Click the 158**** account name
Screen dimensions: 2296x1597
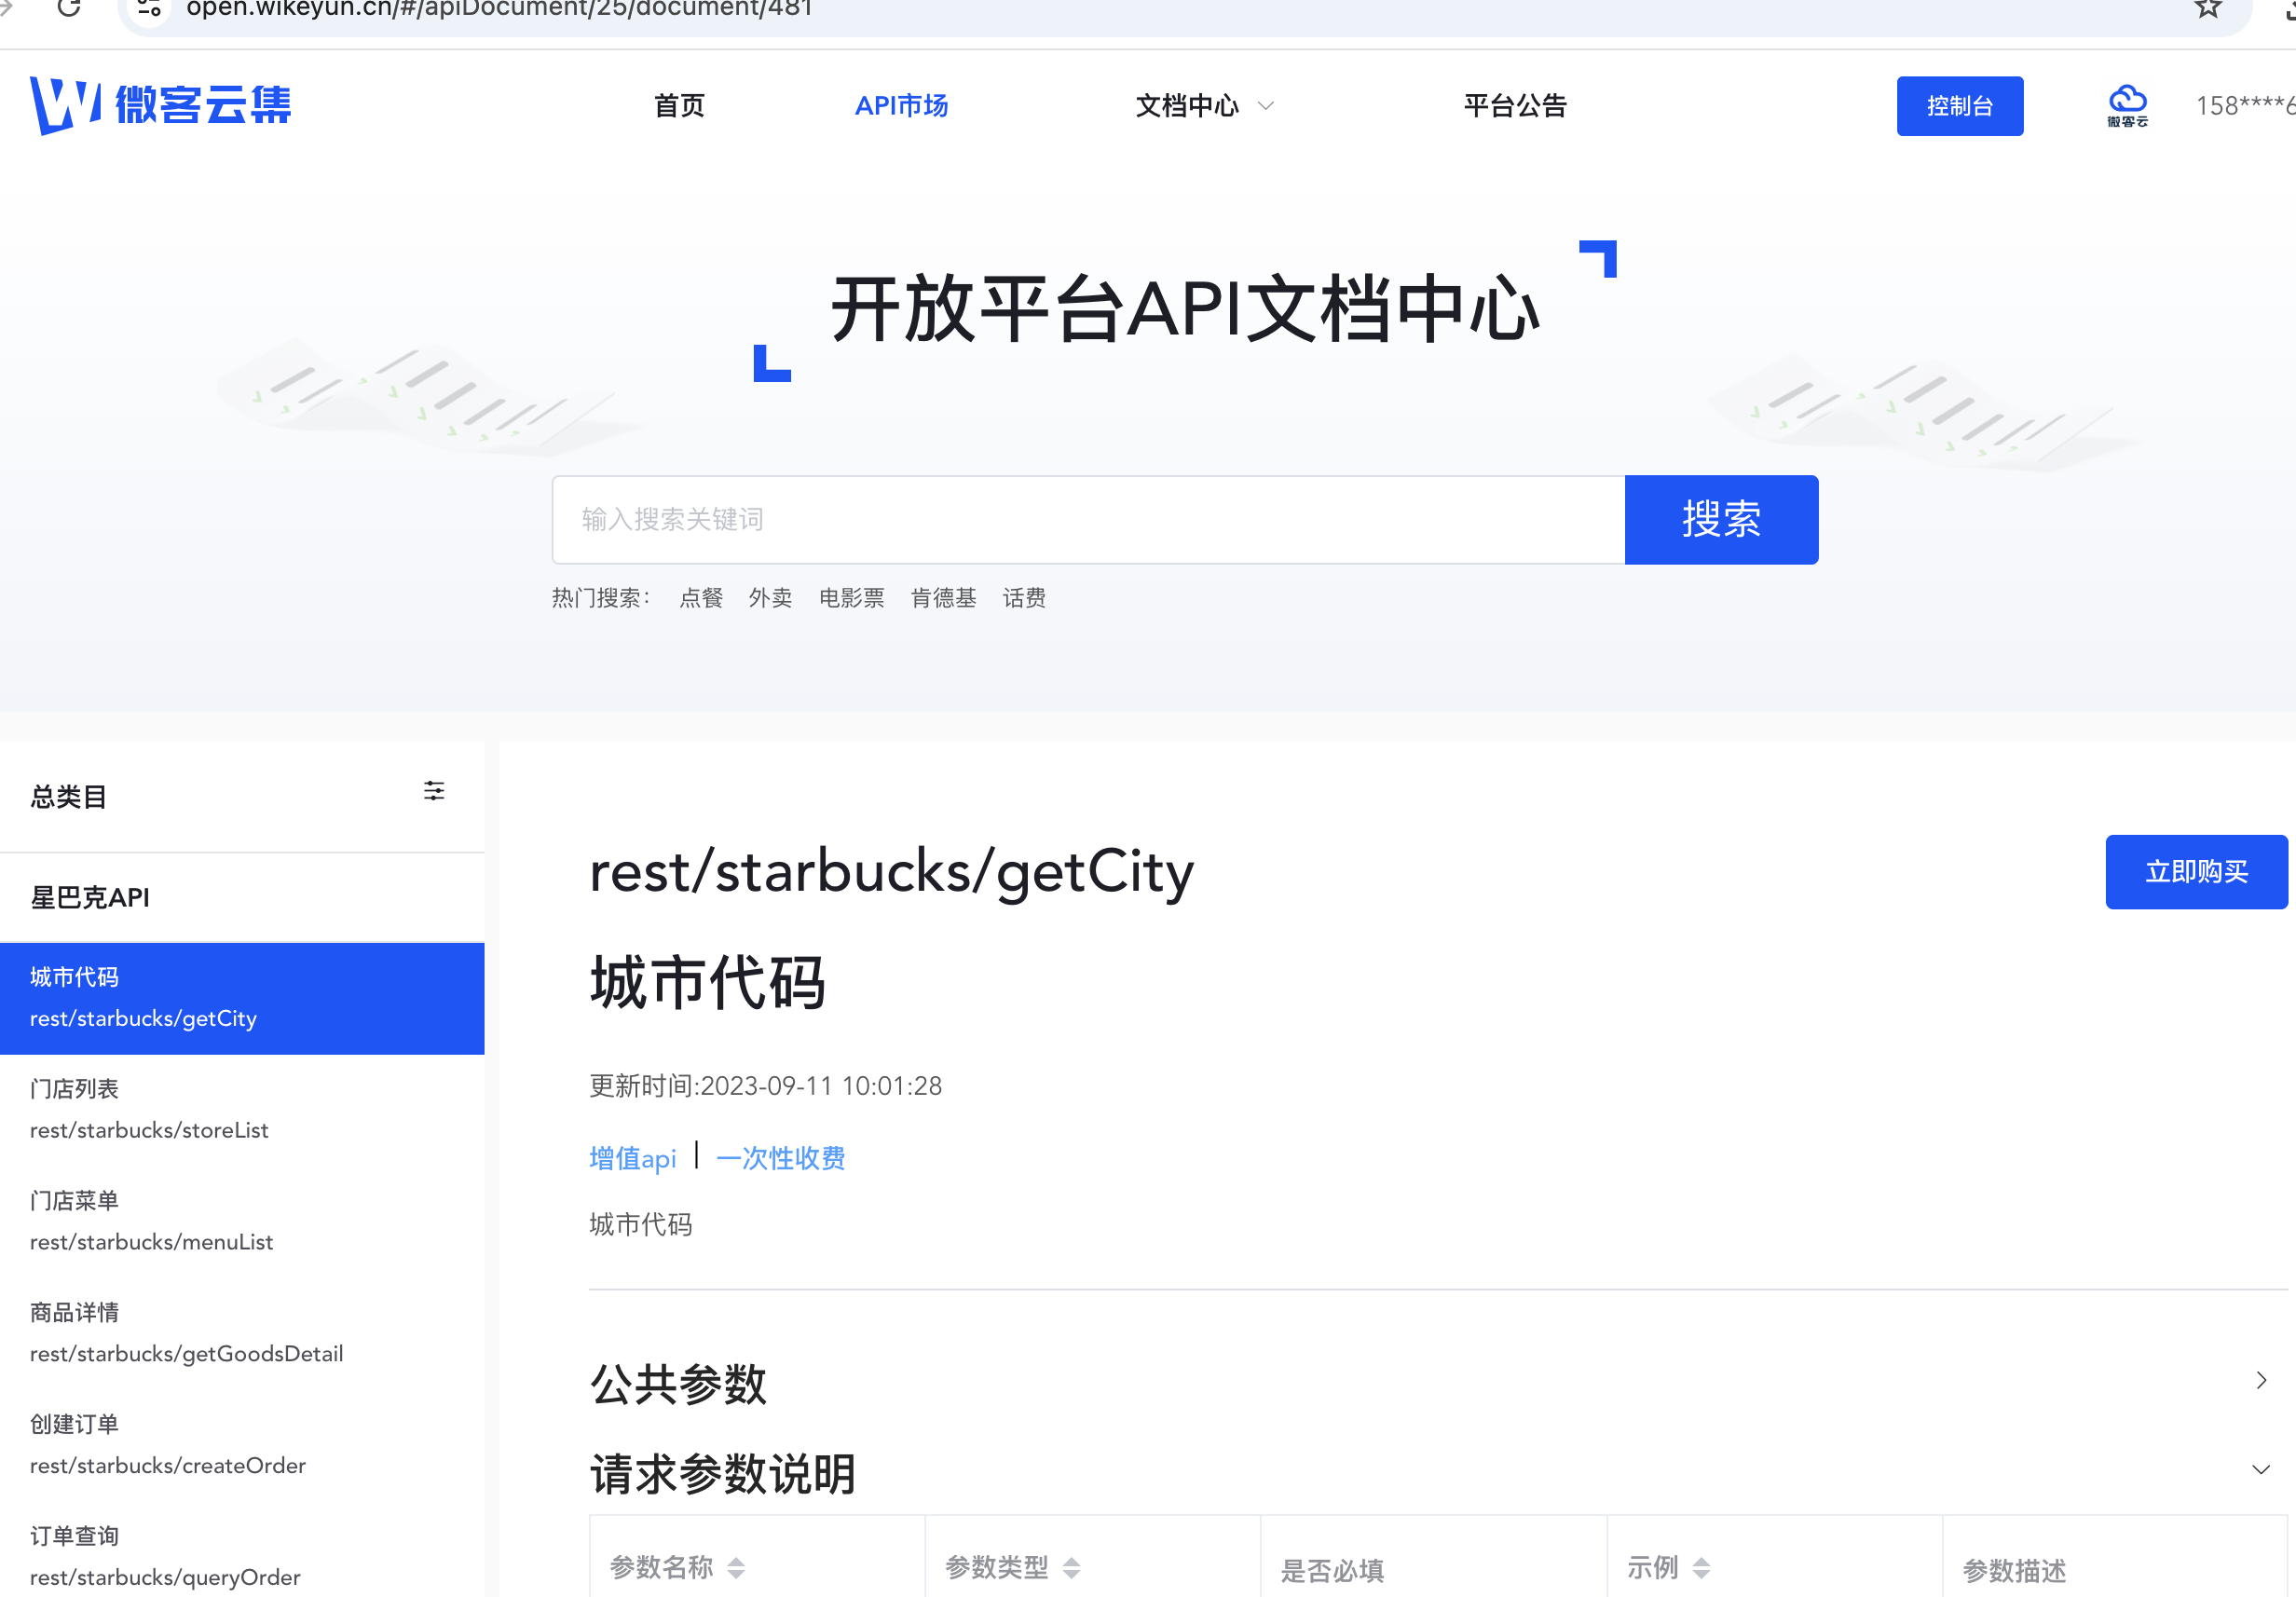click(x=2246, y=105)
